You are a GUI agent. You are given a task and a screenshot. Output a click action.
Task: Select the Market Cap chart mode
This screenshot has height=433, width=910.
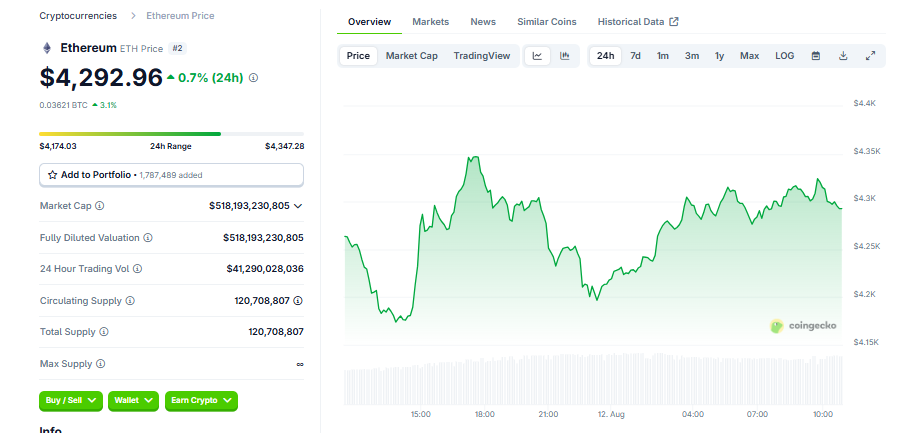[412, 56]
